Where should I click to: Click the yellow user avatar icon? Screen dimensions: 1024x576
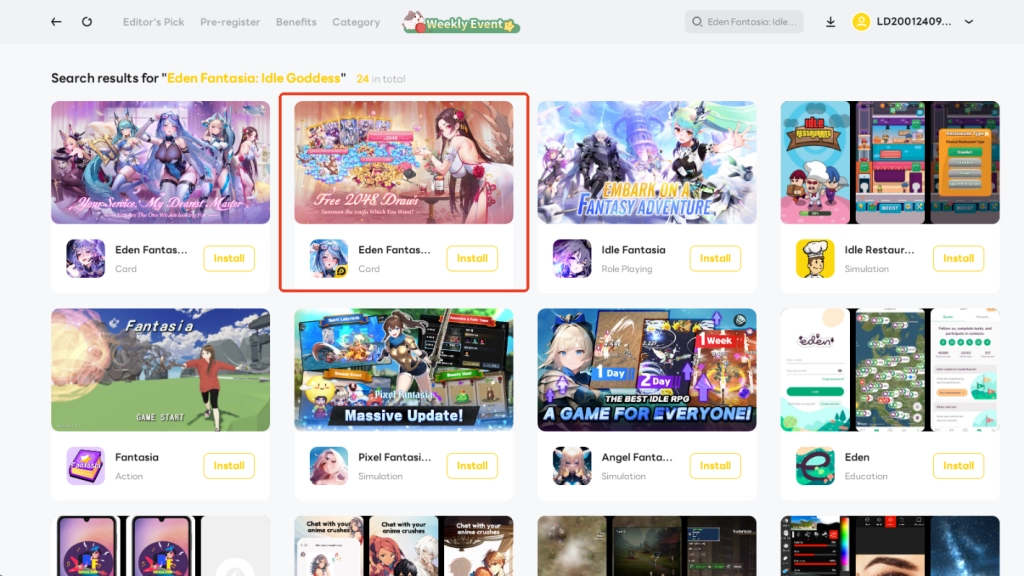(862, 20)
